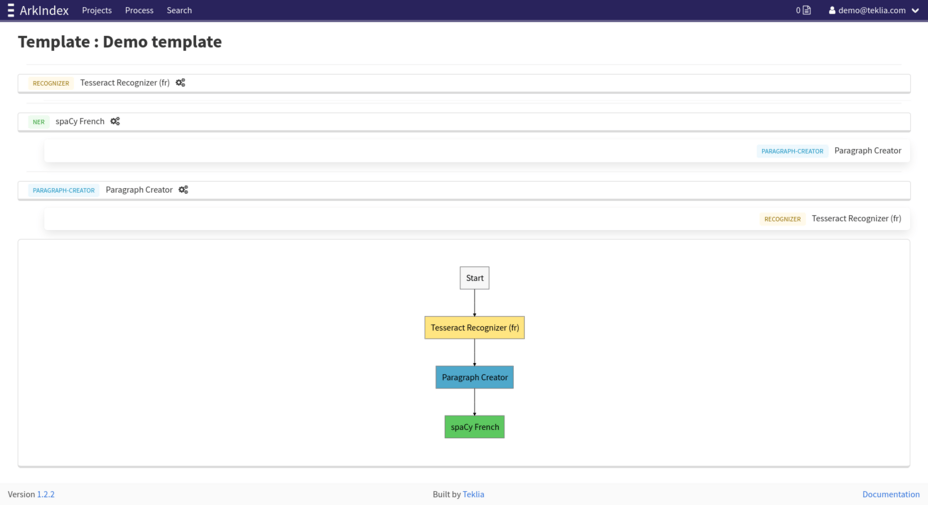Open the Documentation link

[x=890, y=494]
